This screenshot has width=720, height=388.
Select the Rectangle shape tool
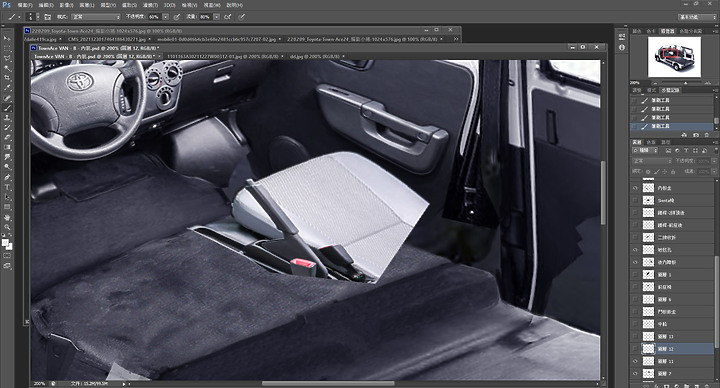[7, 207]
